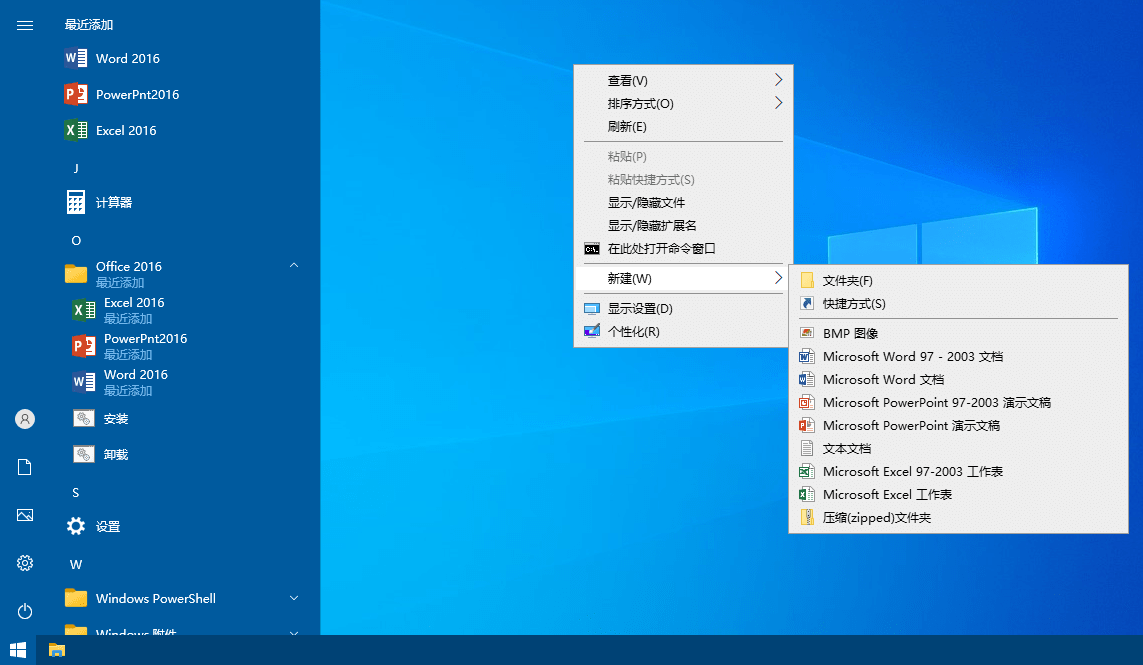
Task: Open Pictures icon in Start sidebar
Action: (25, 515)
